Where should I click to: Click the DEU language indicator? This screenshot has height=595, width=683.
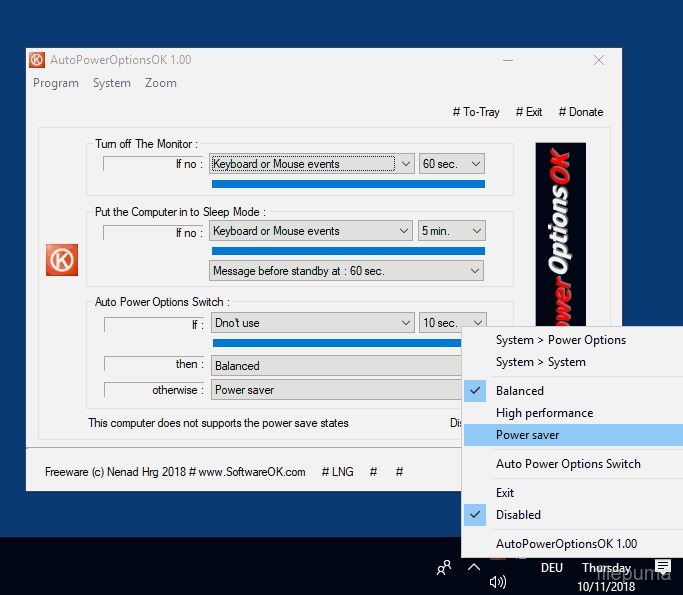(551, 568)
